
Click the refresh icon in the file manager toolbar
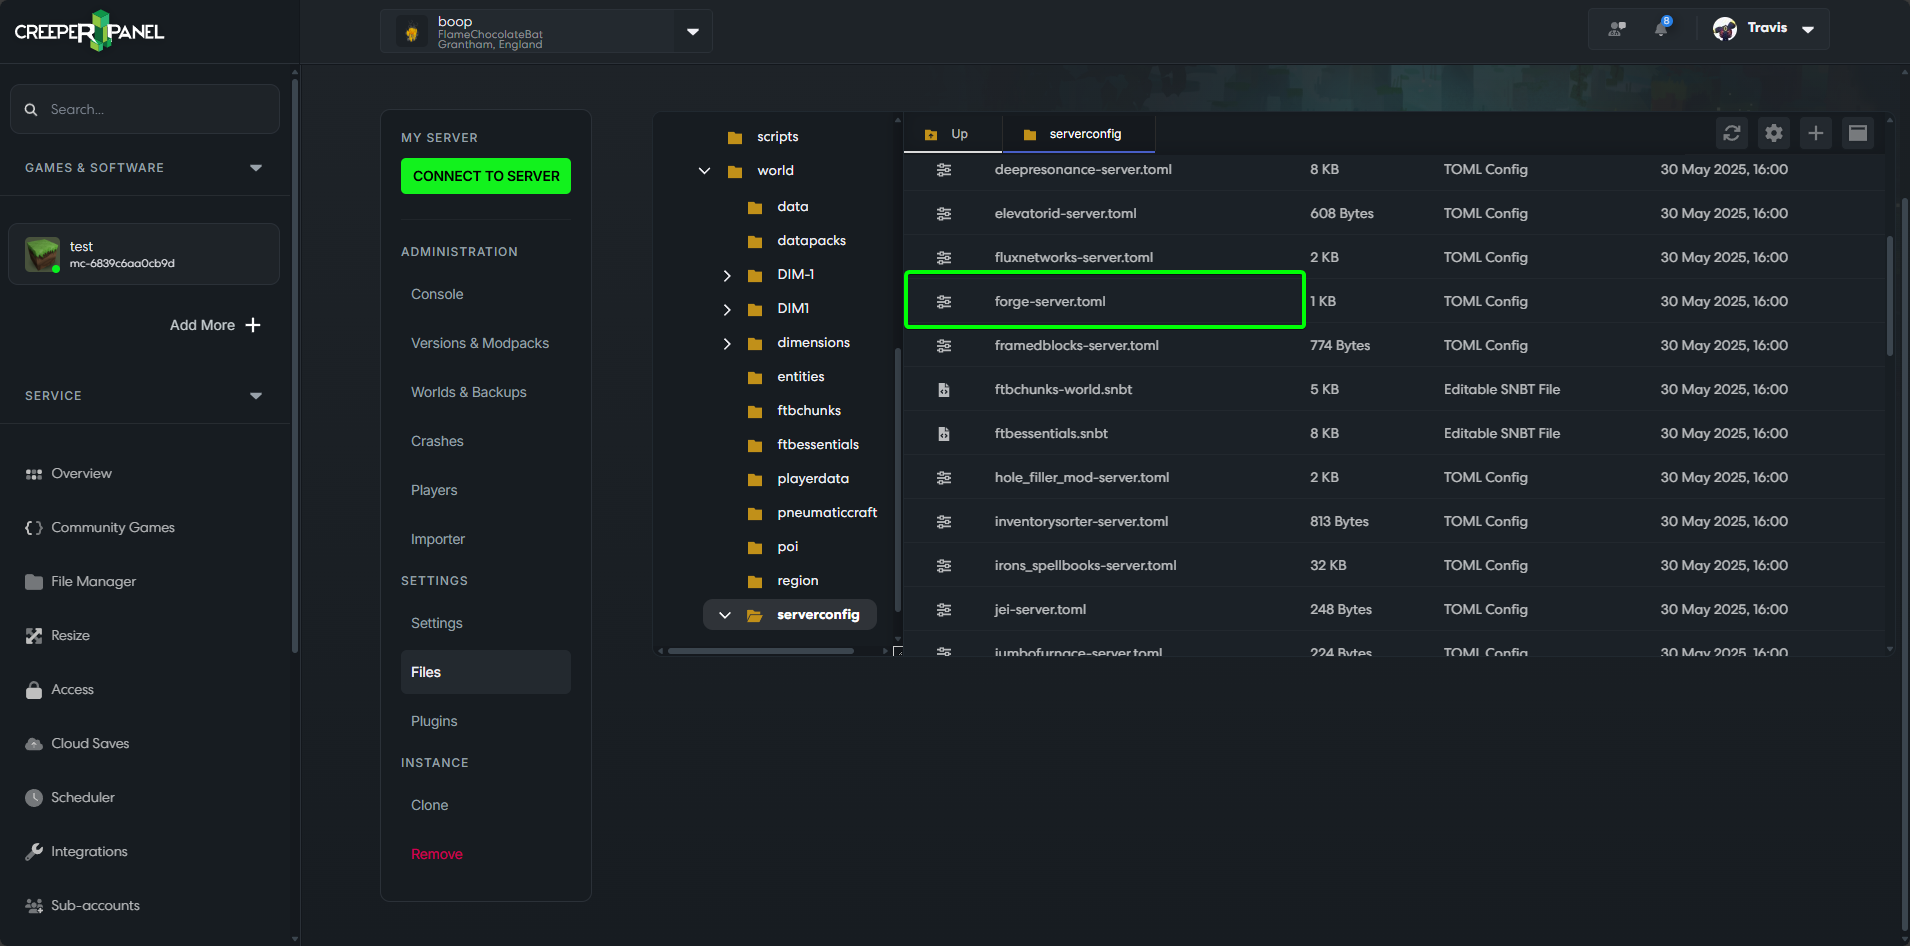coord(1731,133)
